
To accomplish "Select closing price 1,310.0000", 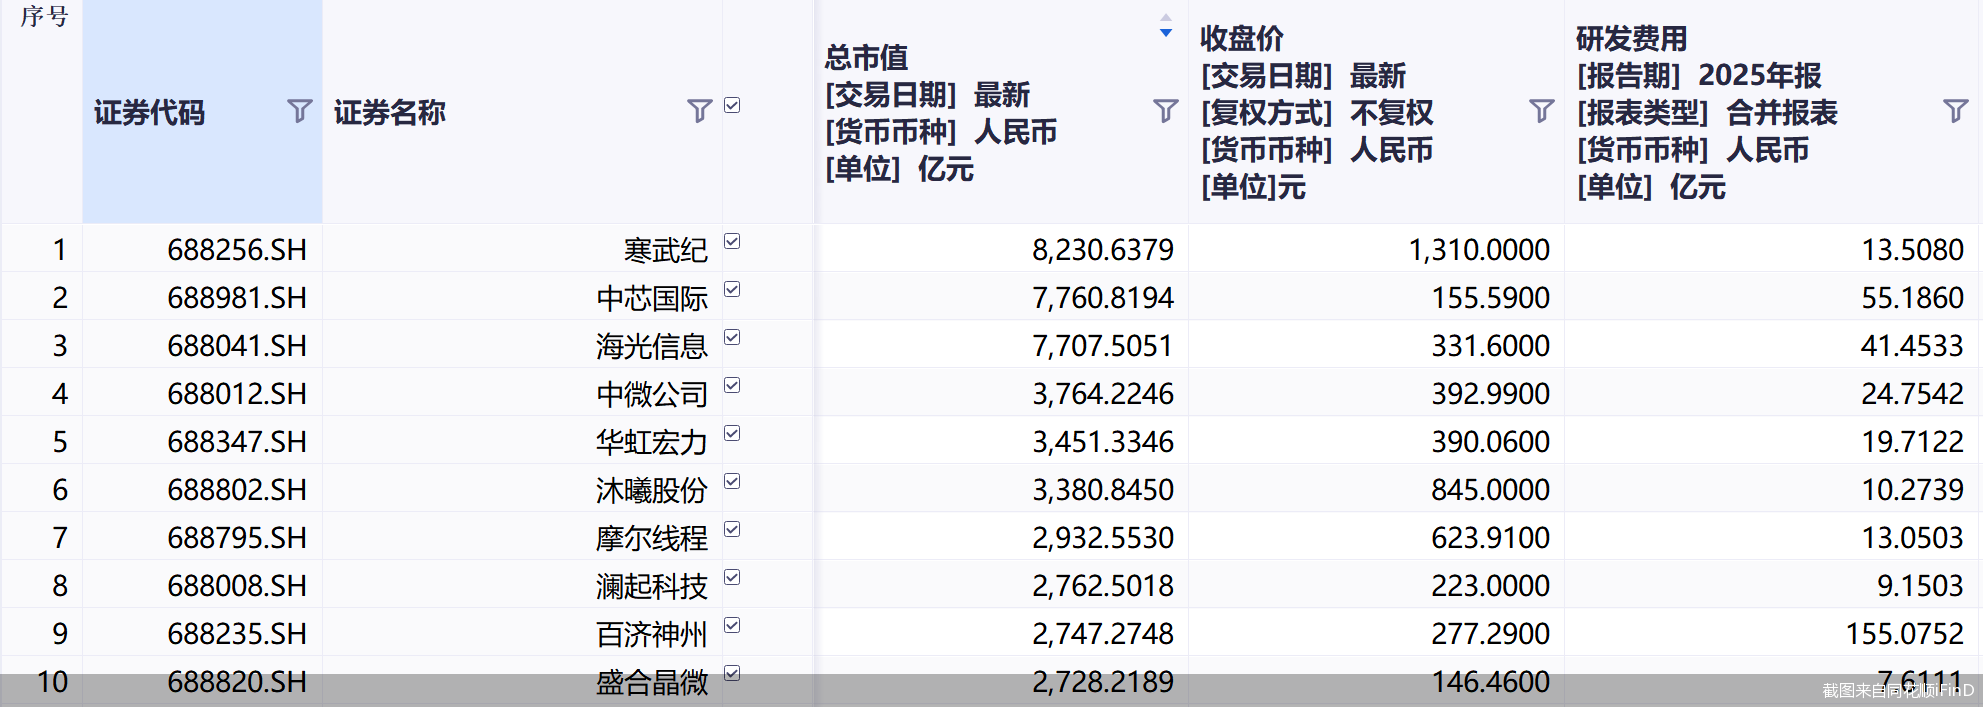I will (1480, 250).
